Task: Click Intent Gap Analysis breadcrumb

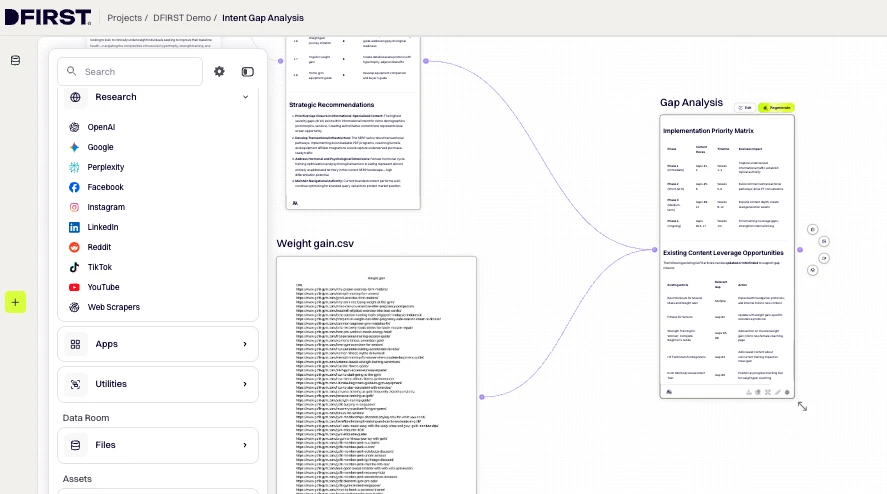Action: (262, 18)
